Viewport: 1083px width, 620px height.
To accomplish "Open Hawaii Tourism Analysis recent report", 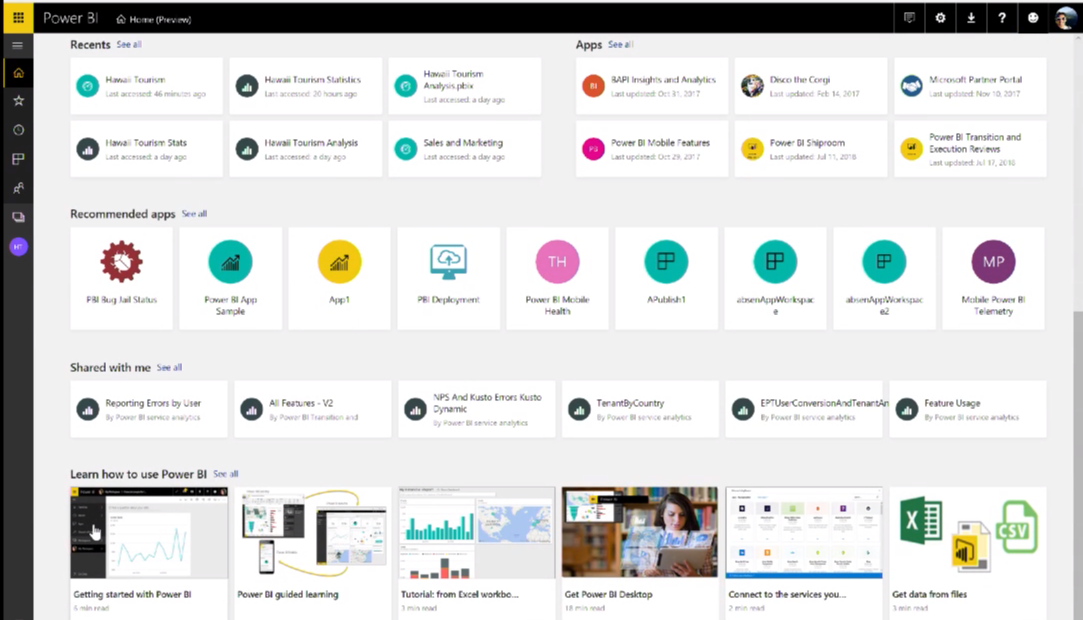I will tap(305, 149).
